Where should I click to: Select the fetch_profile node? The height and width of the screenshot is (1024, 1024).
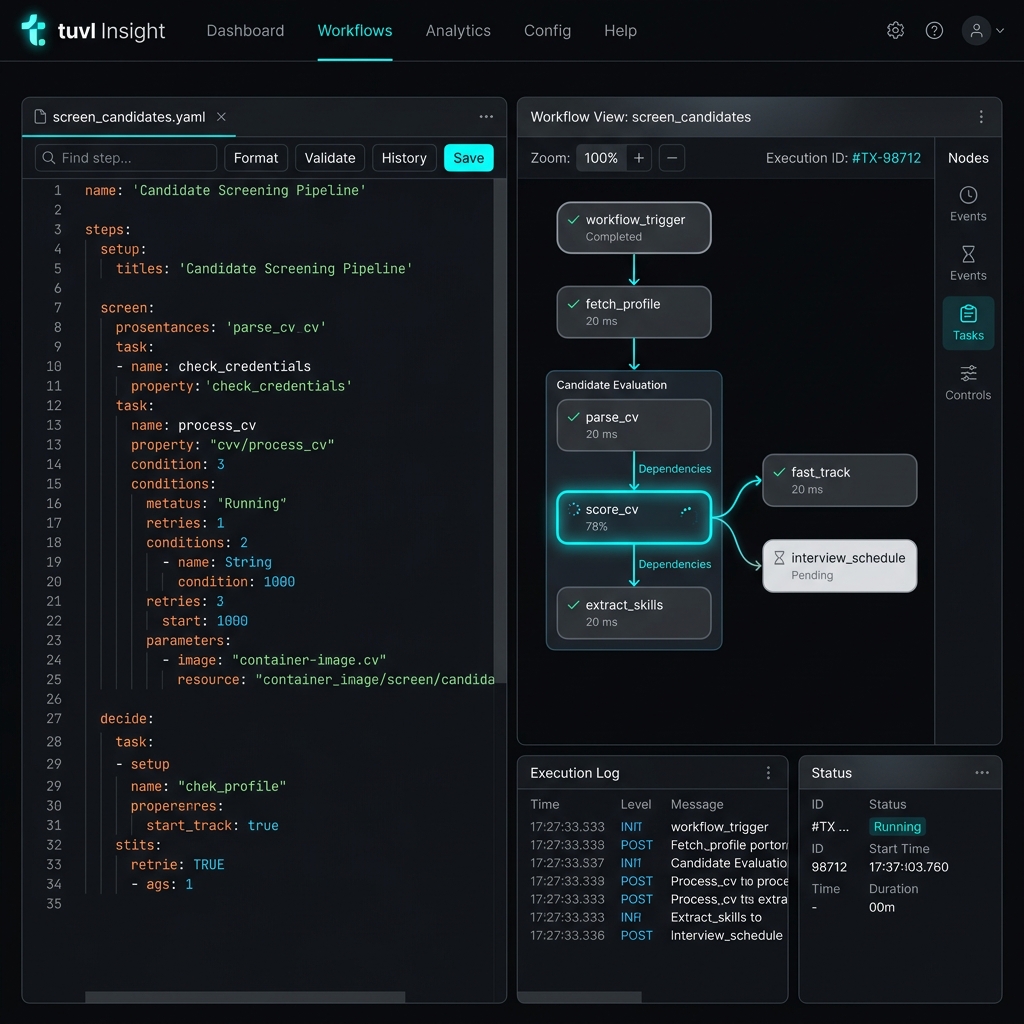coord(633,312)
